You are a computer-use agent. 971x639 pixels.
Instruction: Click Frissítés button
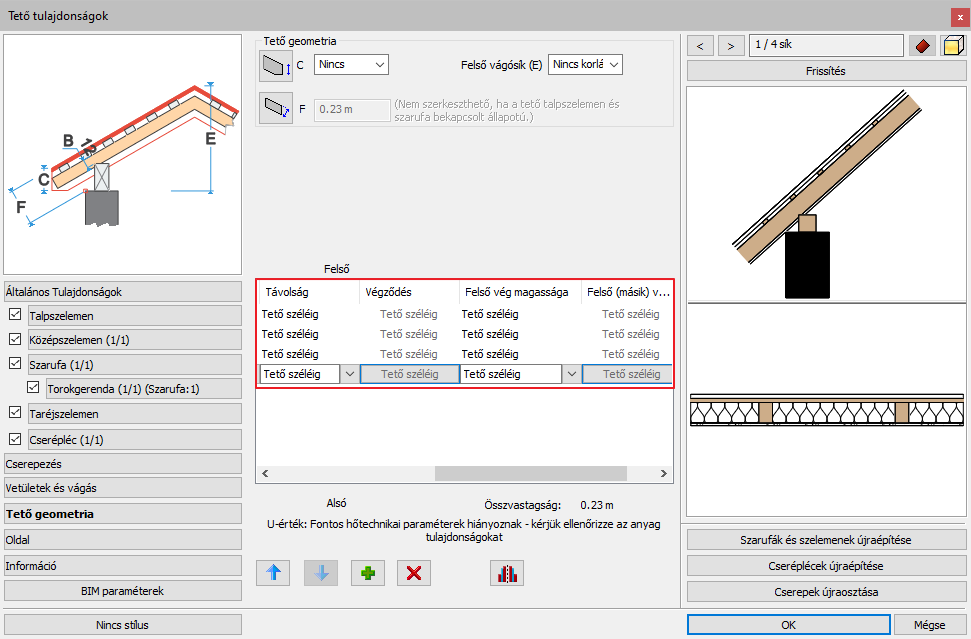pyautogui.click(x=825, y=71)
